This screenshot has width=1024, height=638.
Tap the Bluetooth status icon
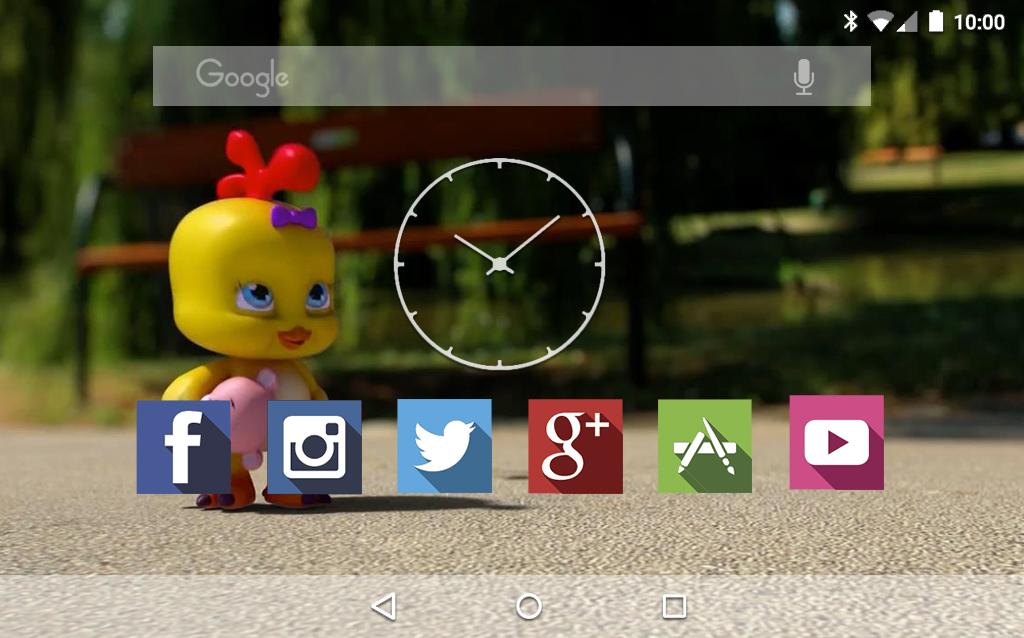[850, 22]
